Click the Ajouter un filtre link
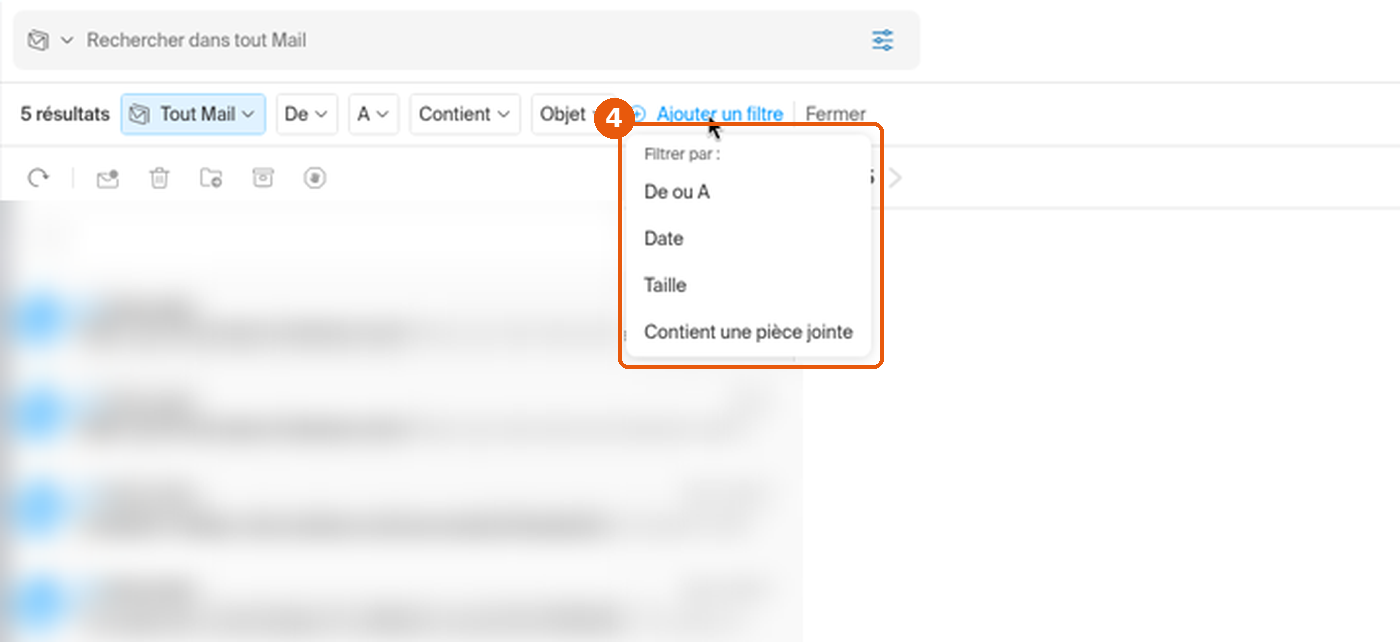Screen dimensions: 1400x642 (719, 114)
